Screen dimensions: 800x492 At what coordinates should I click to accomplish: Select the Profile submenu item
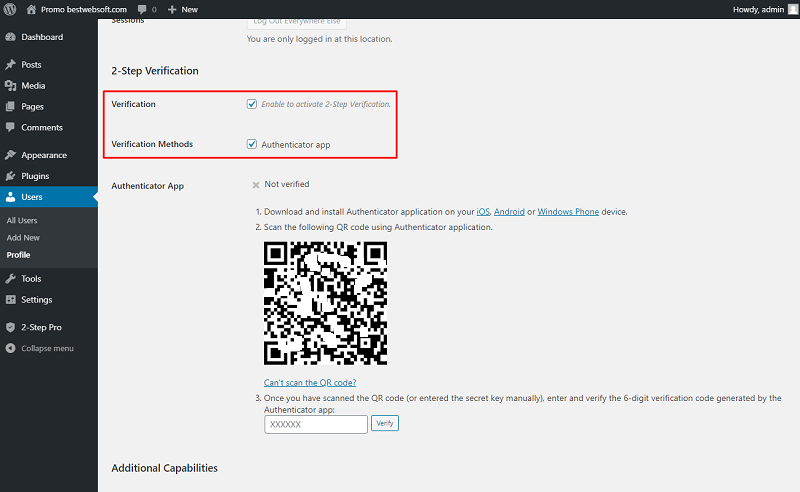click(18, 255)
